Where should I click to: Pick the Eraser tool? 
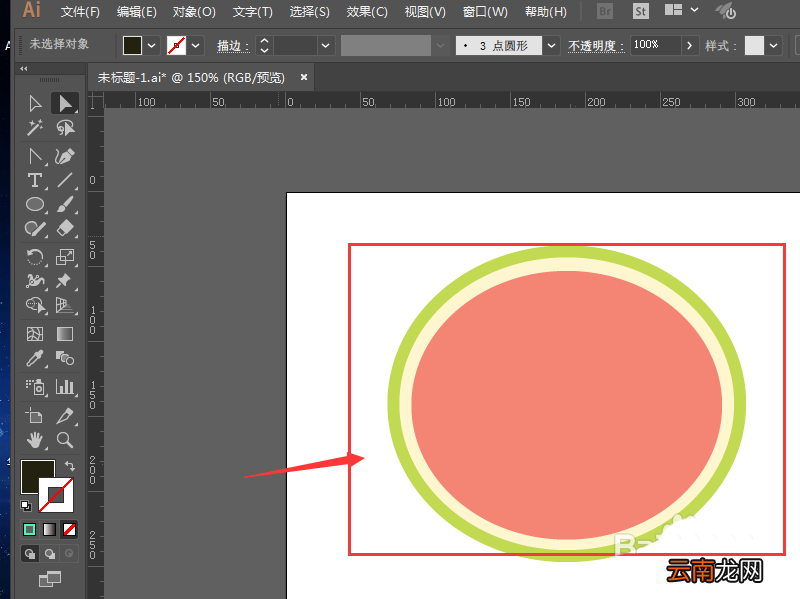tap(65, 228)
